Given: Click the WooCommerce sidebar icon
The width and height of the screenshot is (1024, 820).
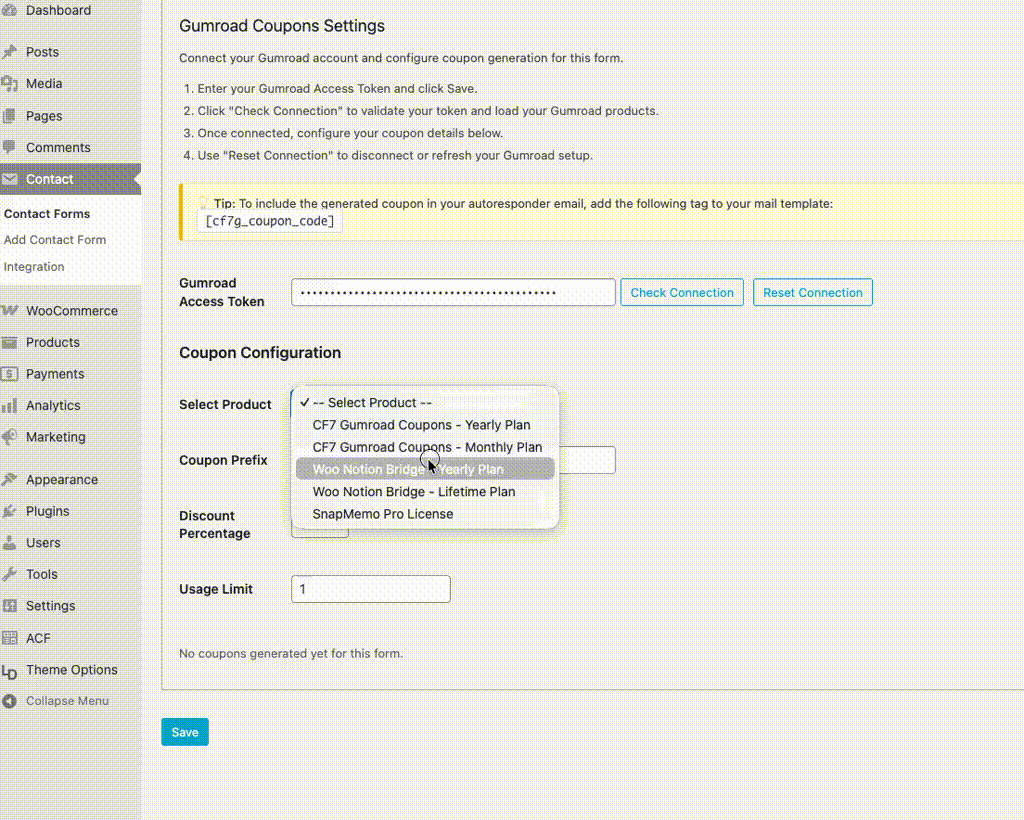Looking at the screenshot, I should (x=13, y=310).
